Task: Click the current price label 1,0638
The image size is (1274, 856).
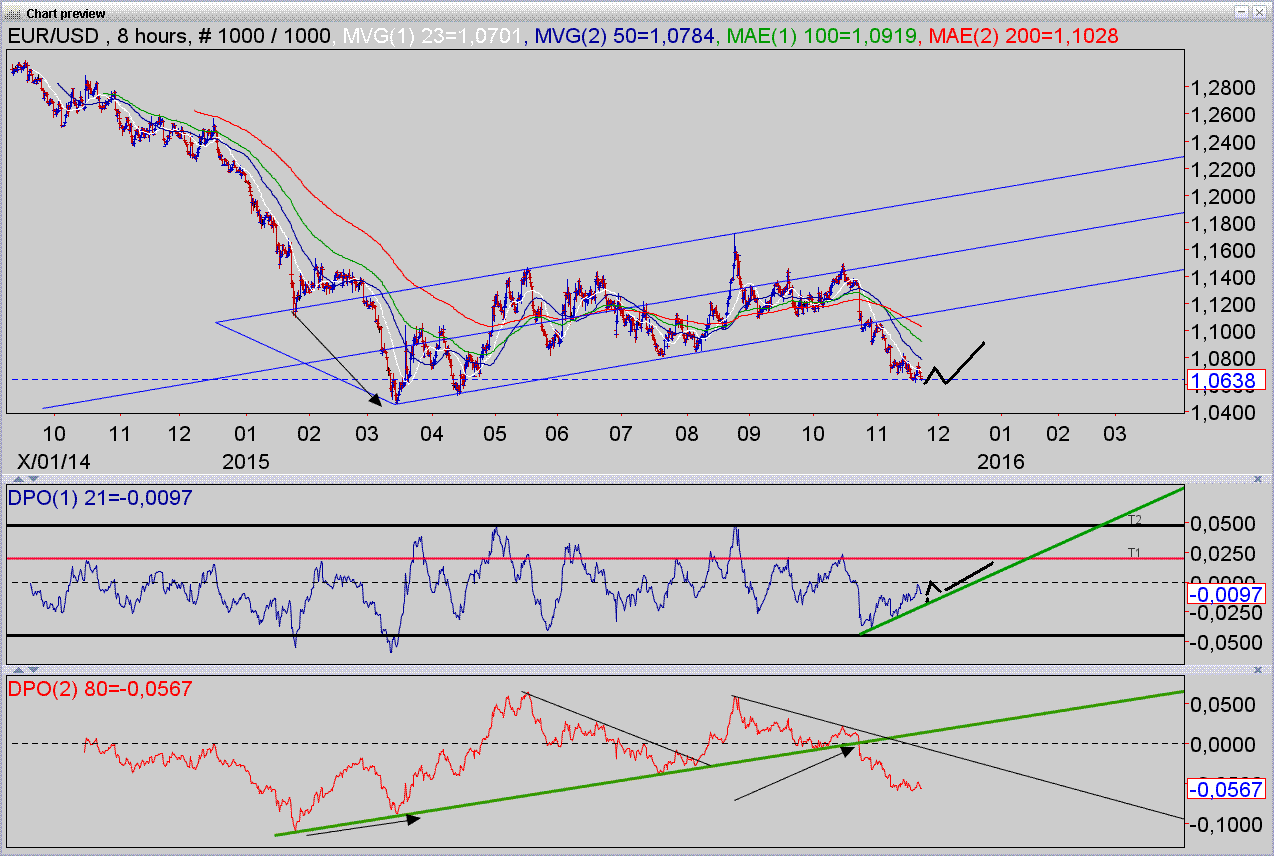Action: pyautogui.click(x=1225, y=380)
